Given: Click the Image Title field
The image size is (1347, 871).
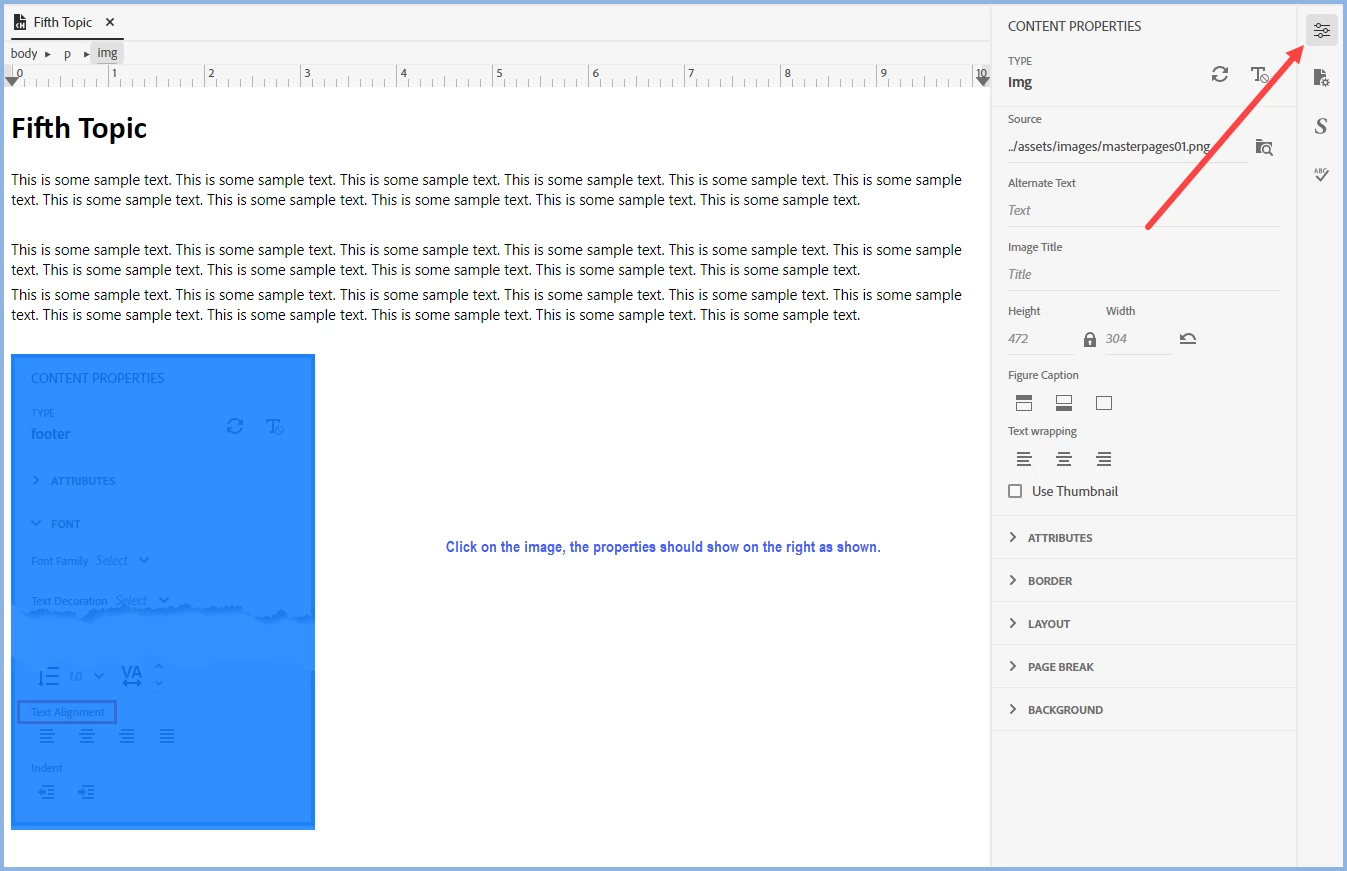Looking at the screenshot, I should click(1144, 274).
